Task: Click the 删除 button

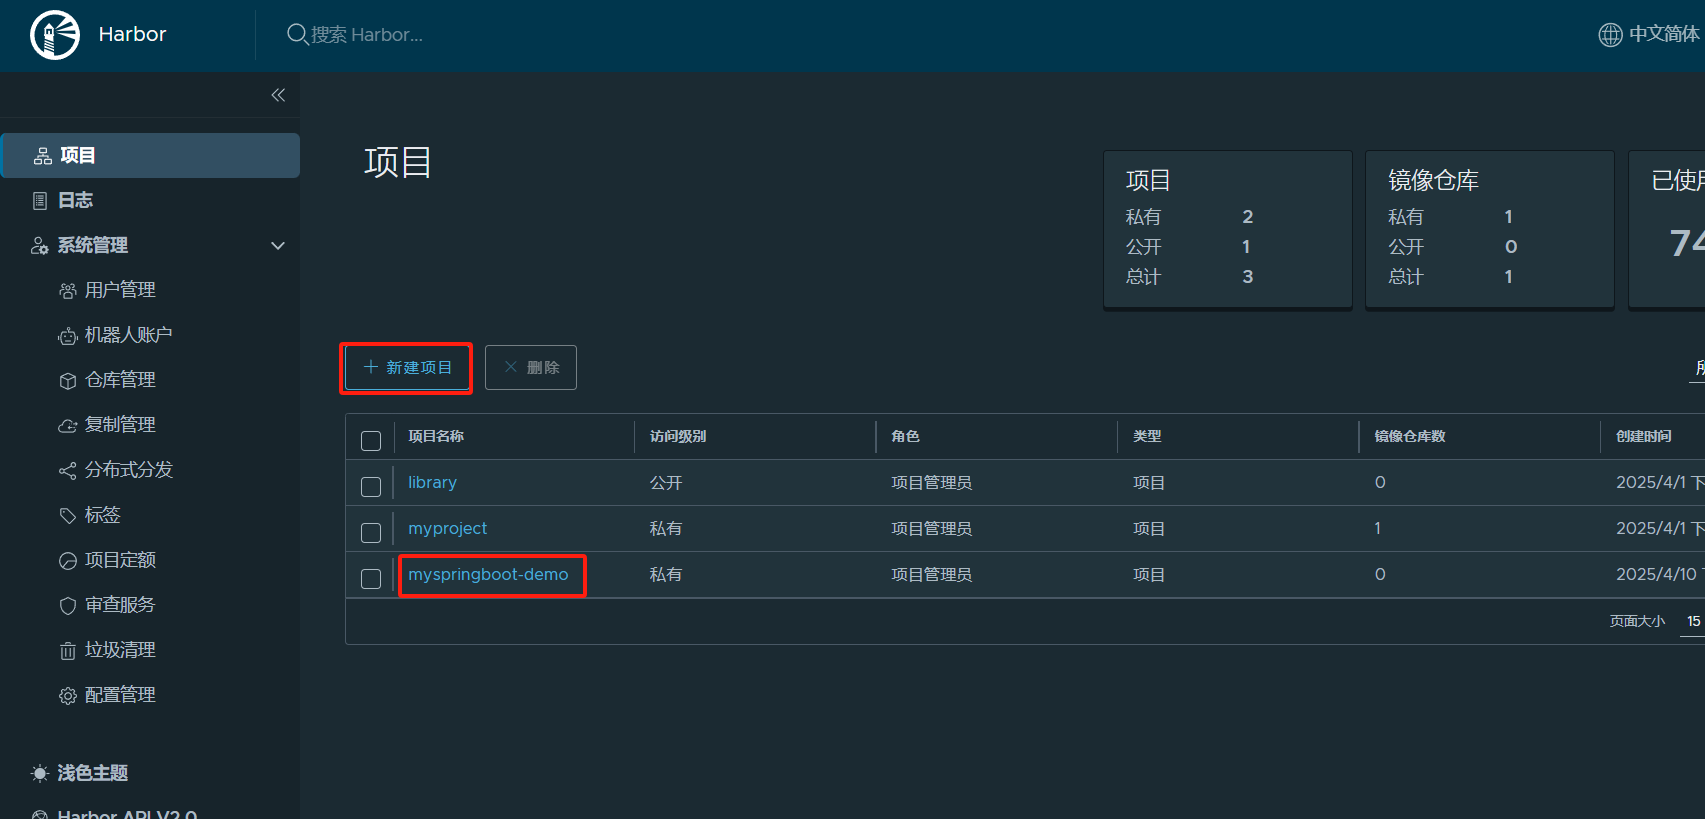Action: (531, 367)
